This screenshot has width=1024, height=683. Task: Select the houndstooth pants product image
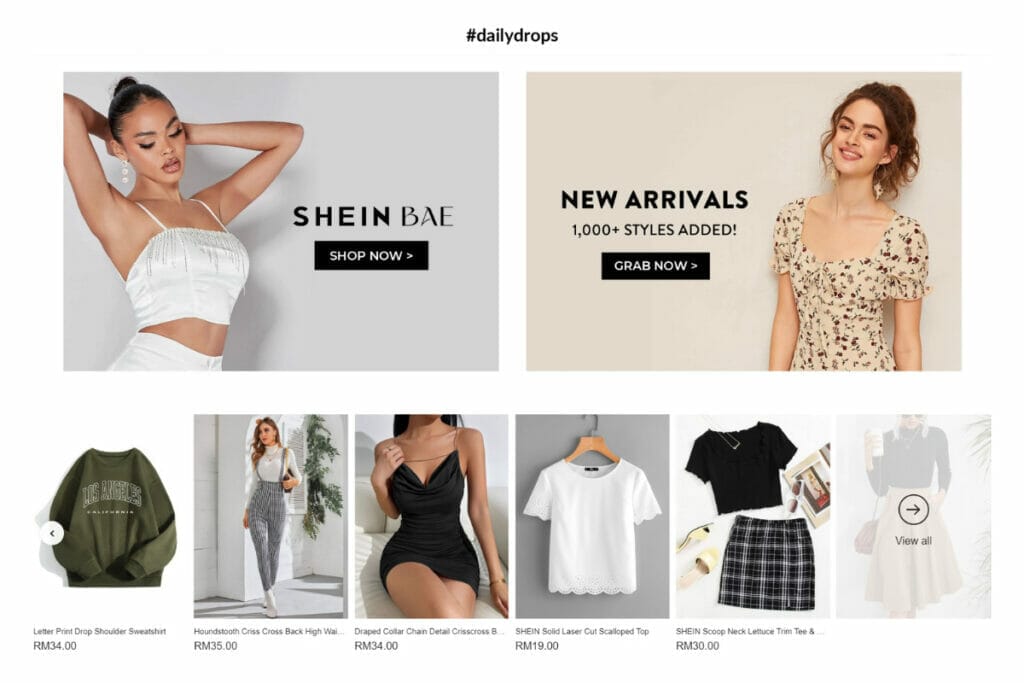(270, 516)
